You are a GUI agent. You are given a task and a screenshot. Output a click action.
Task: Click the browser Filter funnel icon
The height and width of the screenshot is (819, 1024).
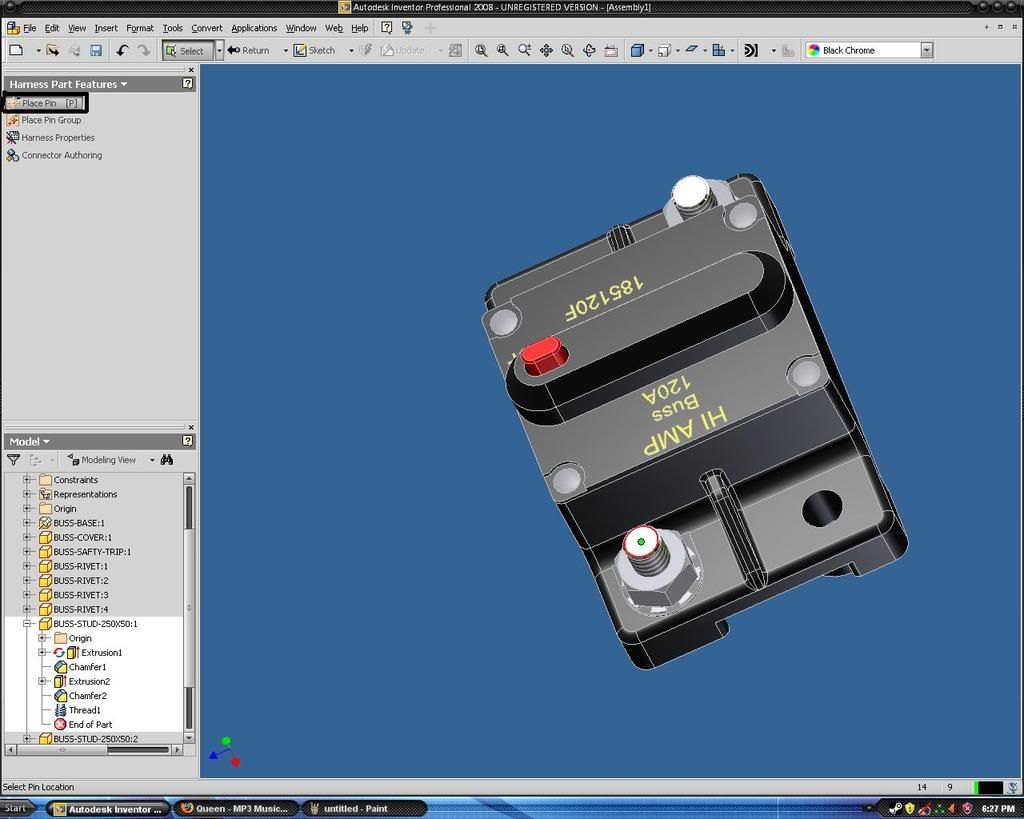click(x=13, y=460)
